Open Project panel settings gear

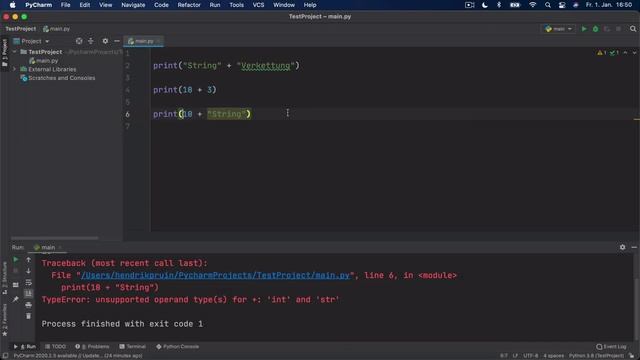click(105, 41)
